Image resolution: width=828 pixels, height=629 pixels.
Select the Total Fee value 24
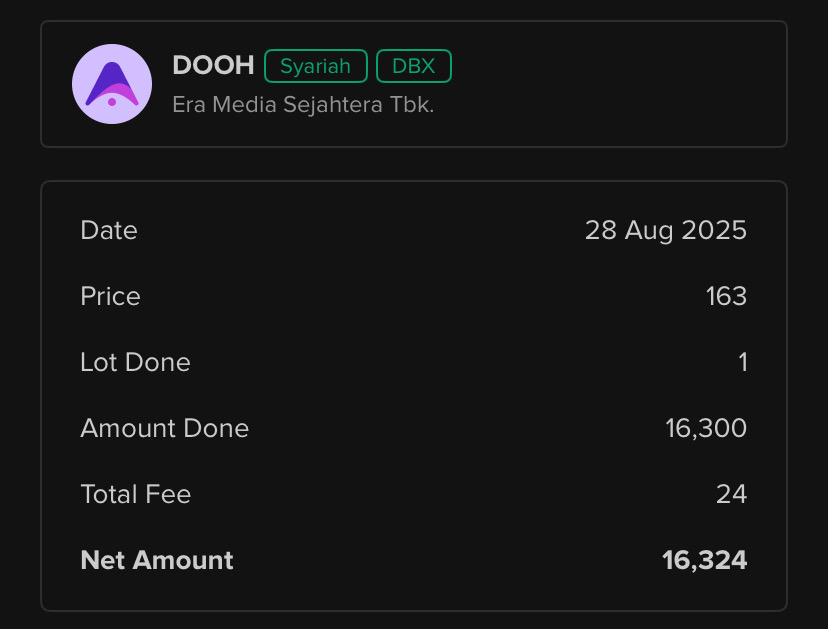point(731,494)
